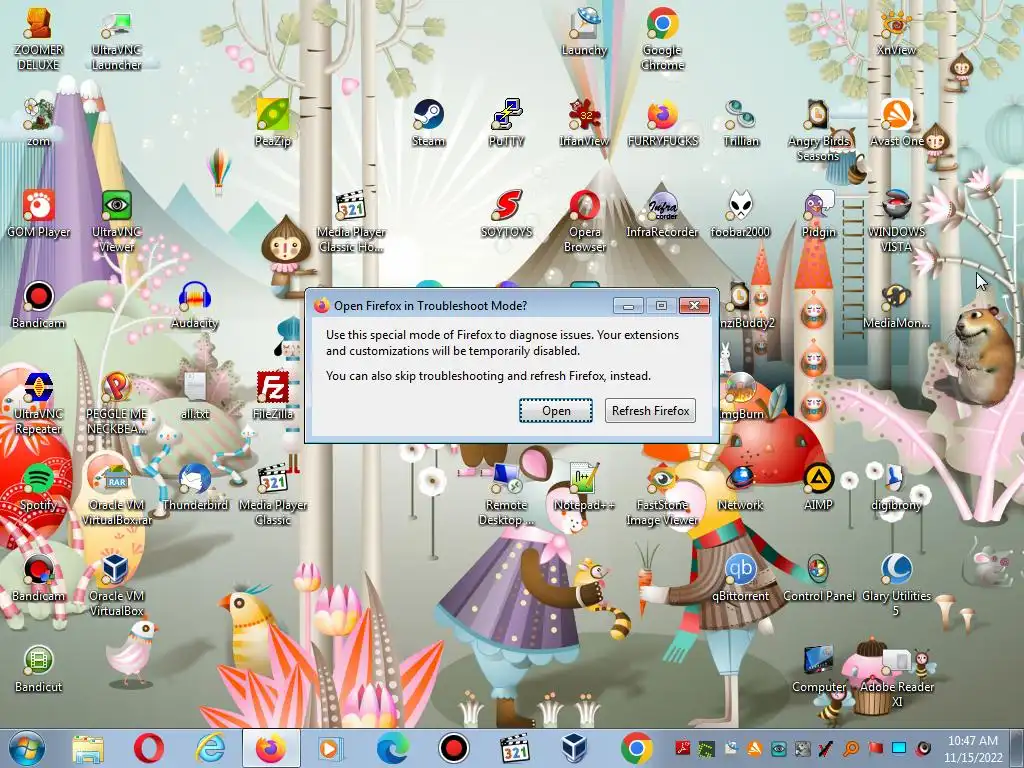
Task: Select the Pidgin desktop icon
Action: [818, 213]
